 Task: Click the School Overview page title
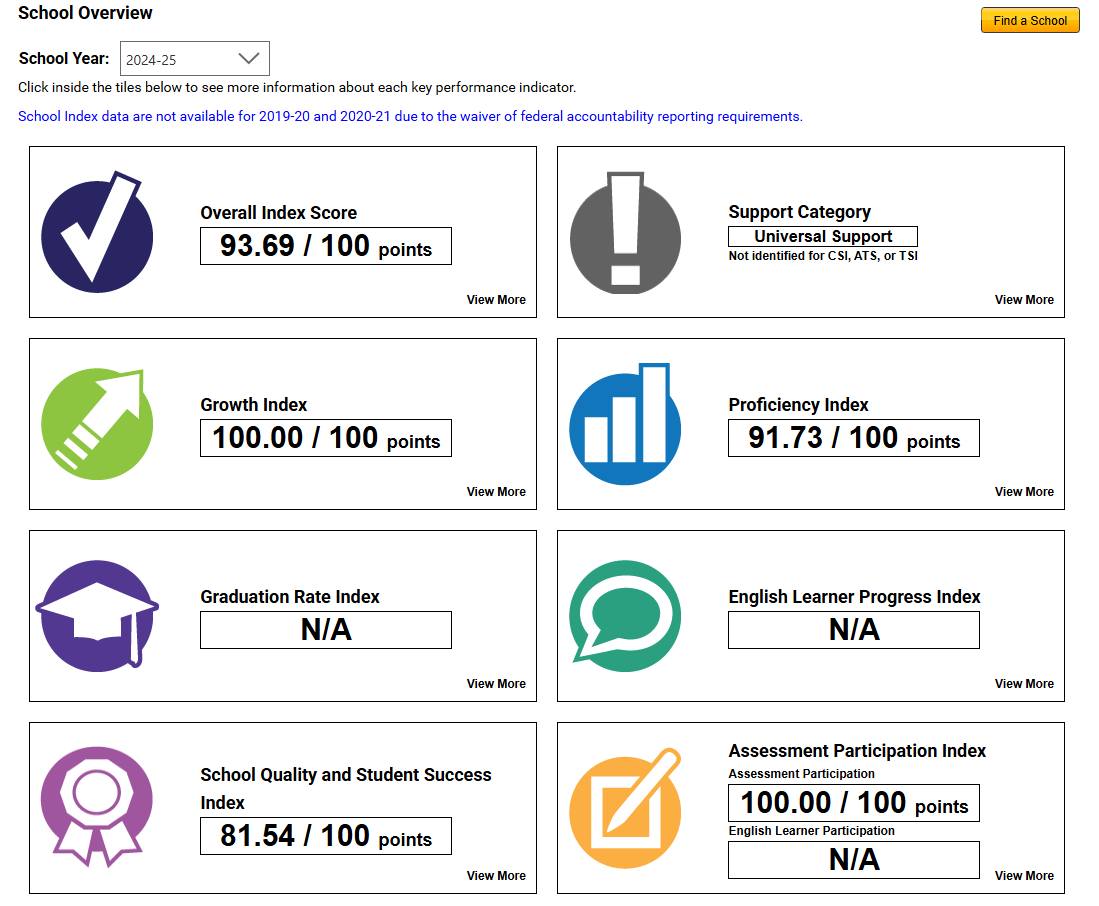pos(85,13)
